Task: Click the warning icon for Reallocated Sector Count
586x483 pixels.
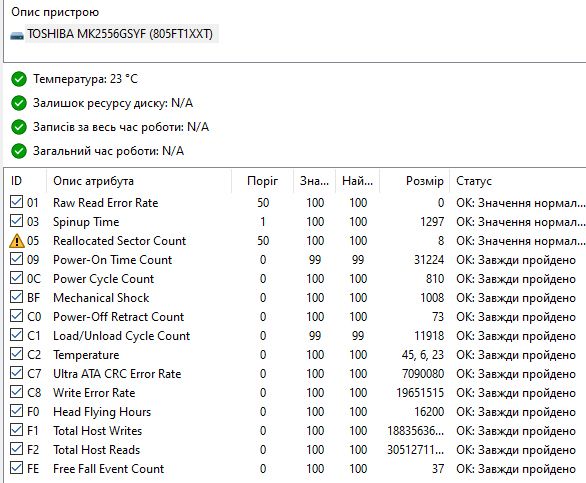Action: (17, 241)
